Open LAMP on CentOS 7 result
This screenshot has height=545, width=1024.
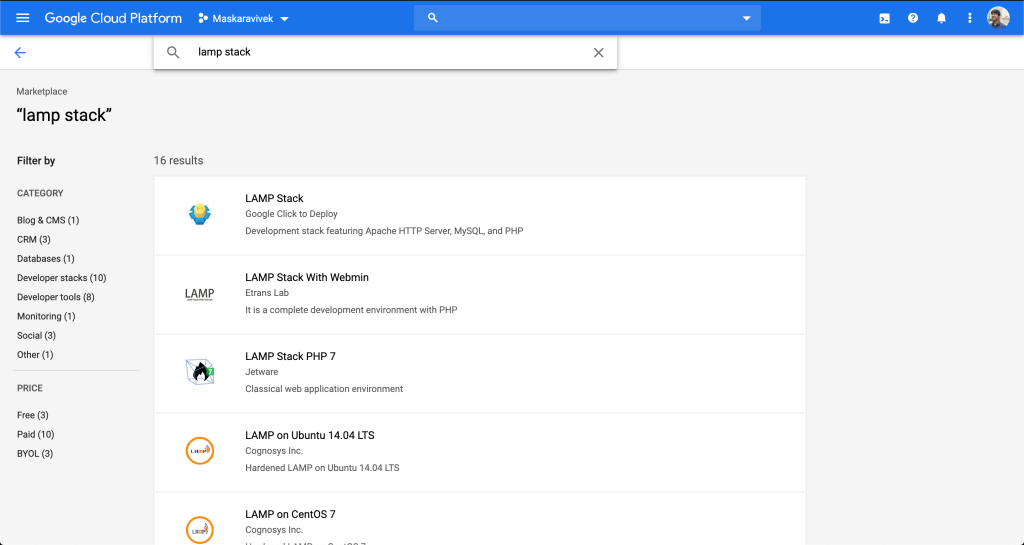pyautogui.click(x=291, y=514)
